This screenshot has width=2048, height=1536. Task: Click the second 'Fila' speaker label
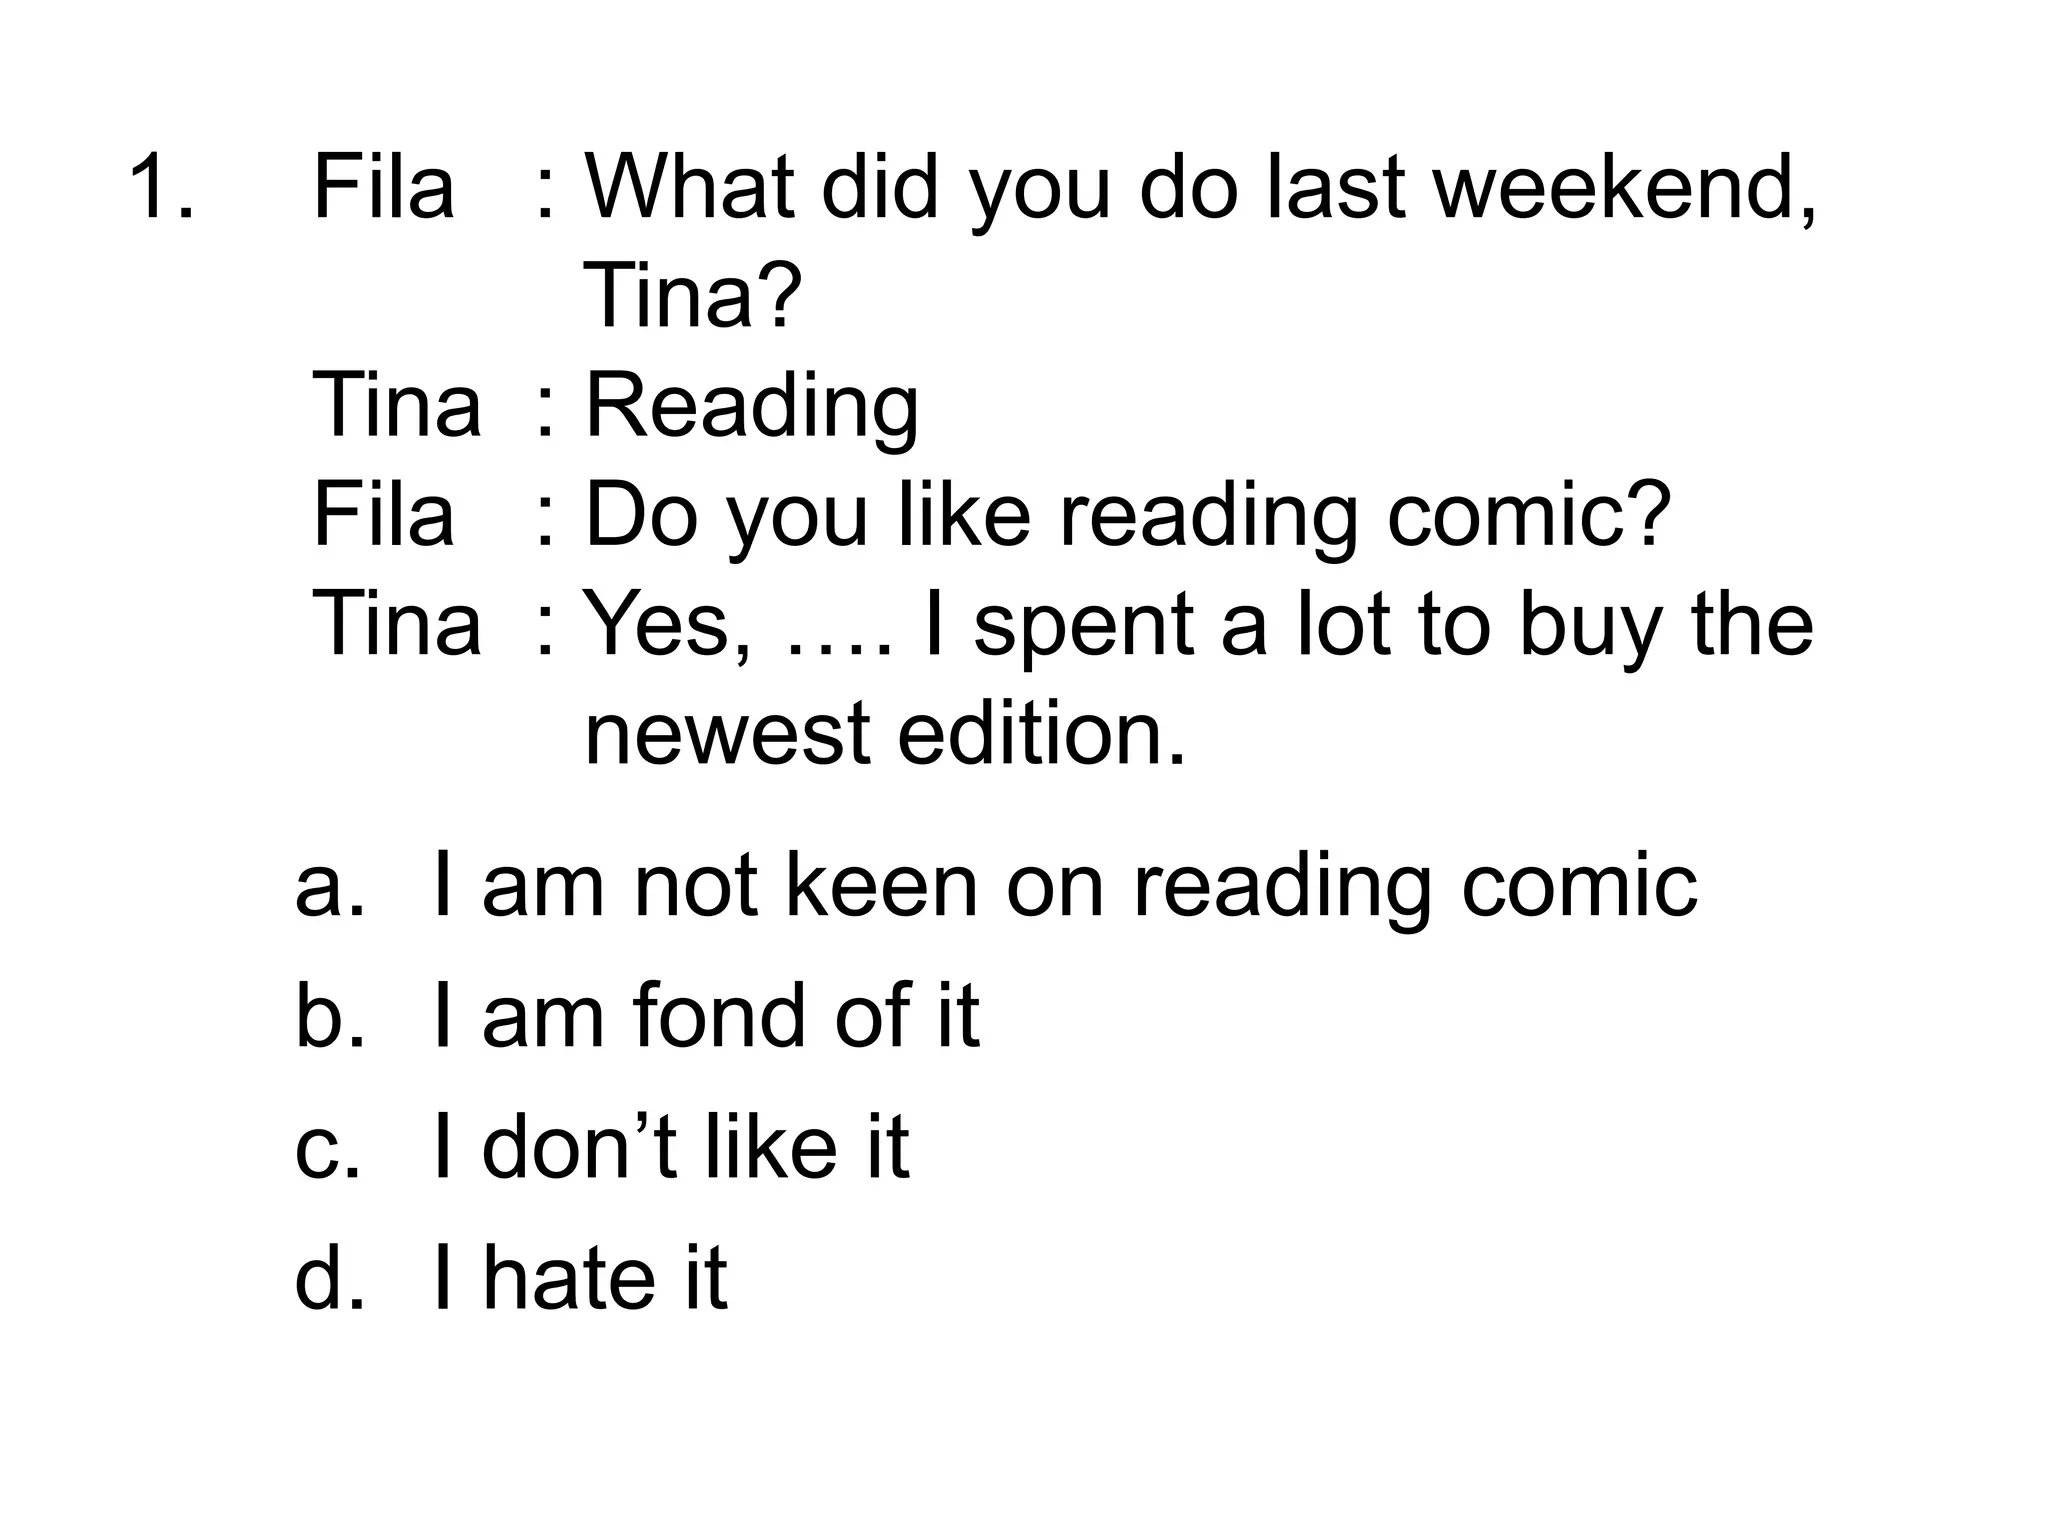pos(383,514)
